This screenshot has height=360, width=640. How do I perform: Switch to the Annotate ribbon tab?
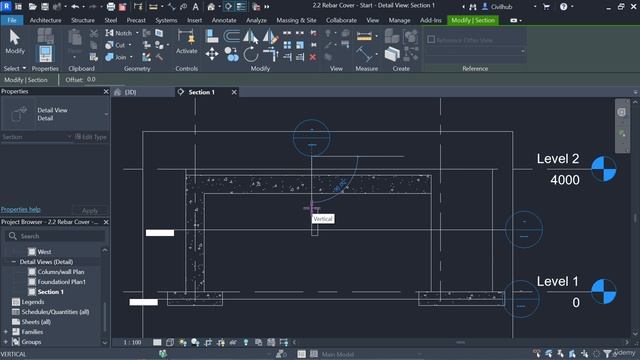tap(224, 20)
